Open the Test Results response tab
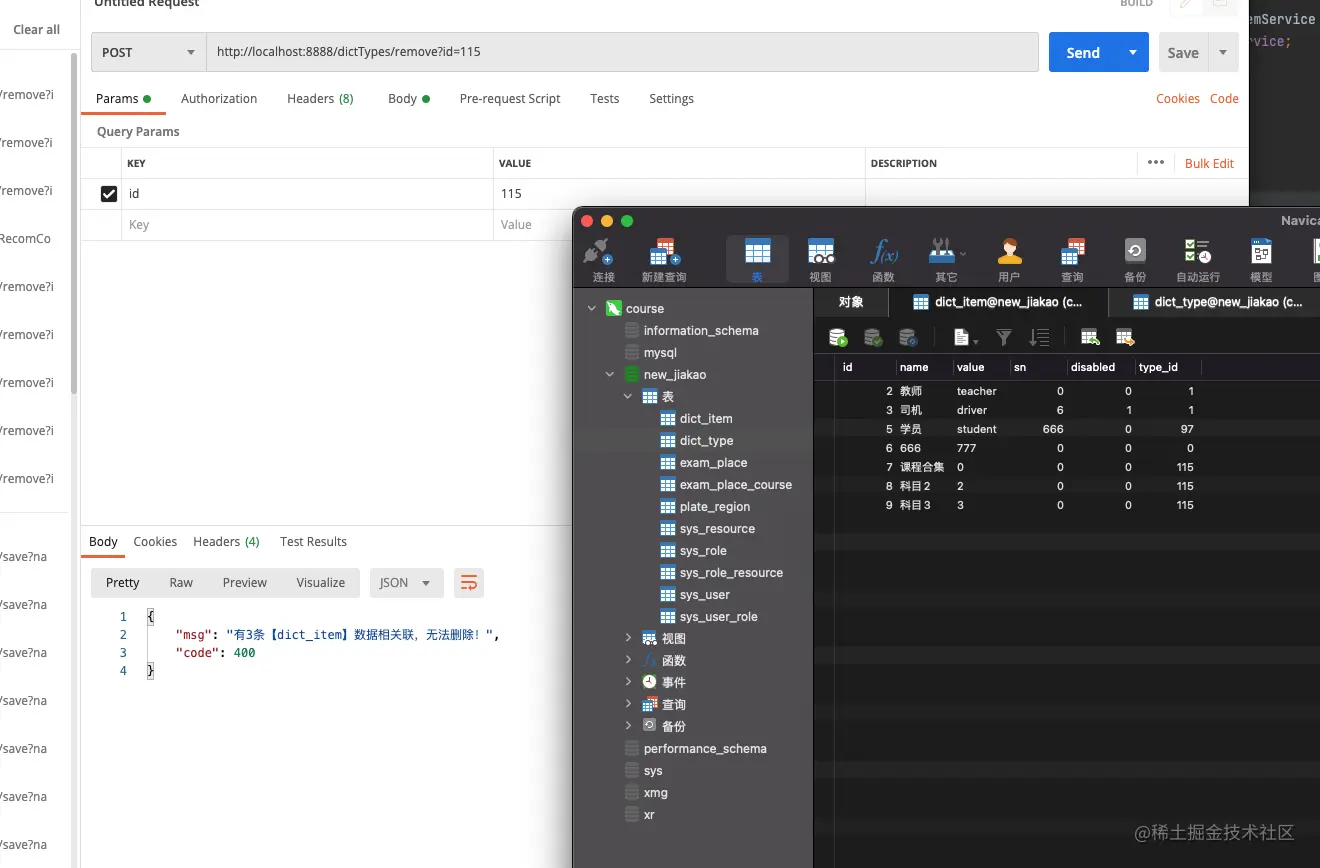1320x868 pixels. click(x=313, y=542)
